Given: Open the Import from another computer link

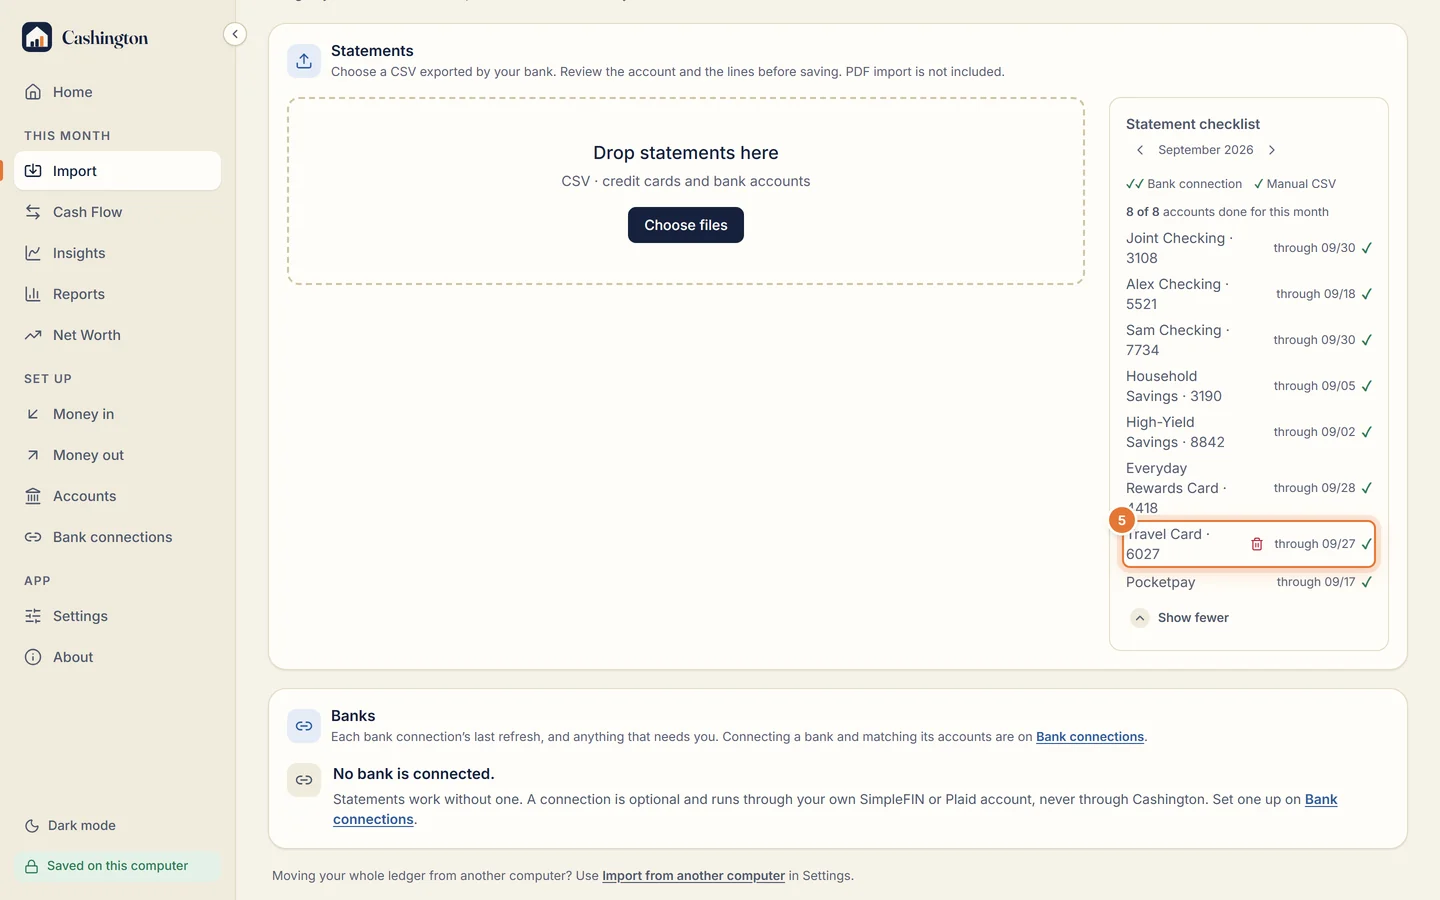Looking at the screenshot, I should (x=693, y=876).
